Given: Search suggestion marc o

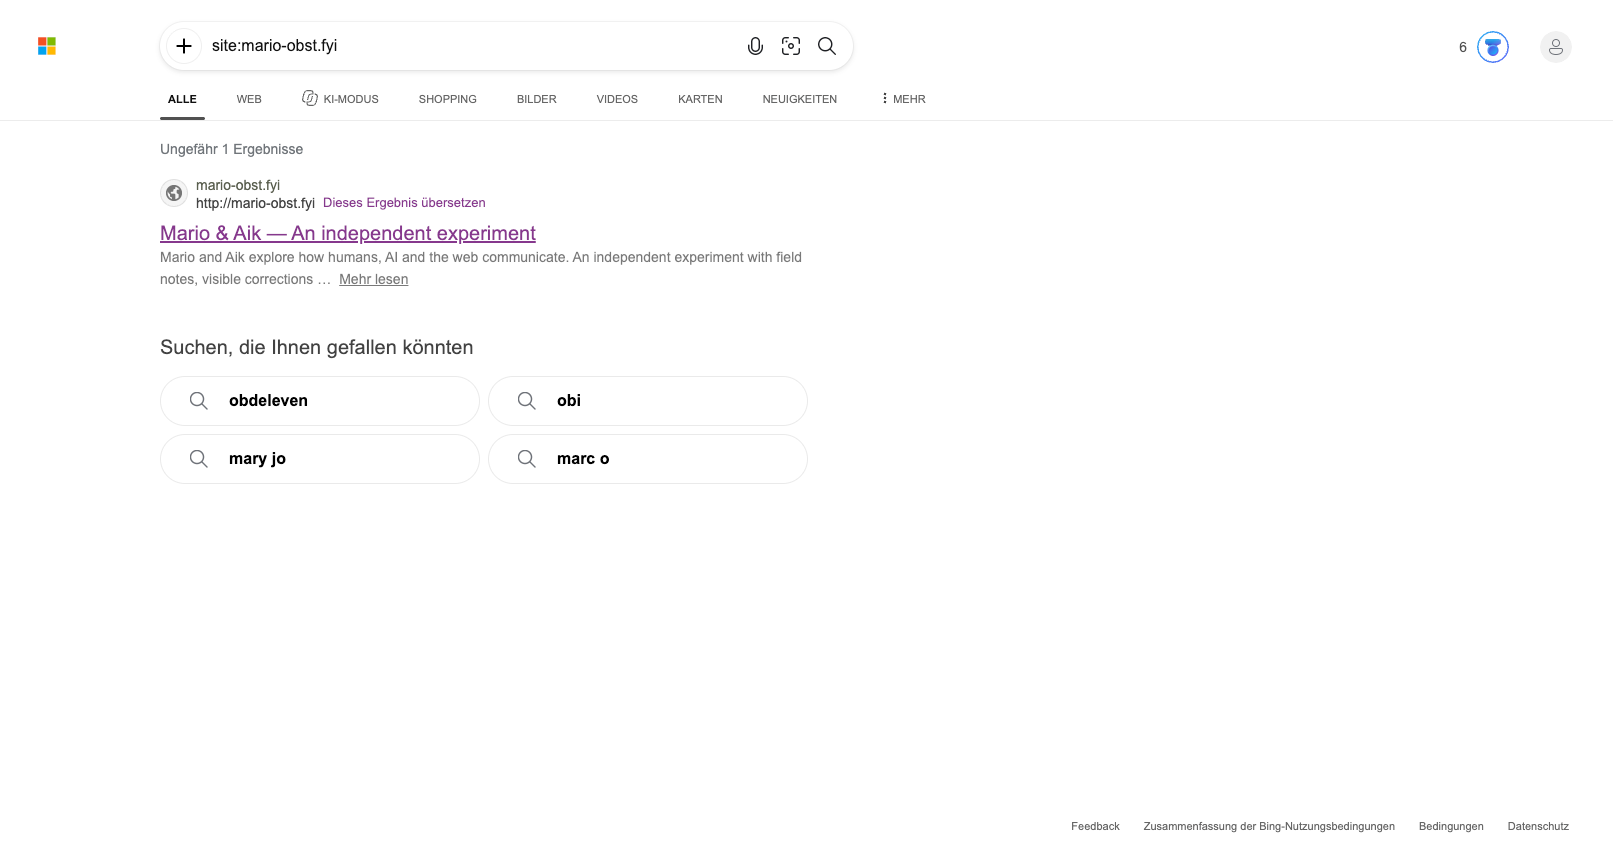Looking at the screenshot, I should (x=648, y=459).
